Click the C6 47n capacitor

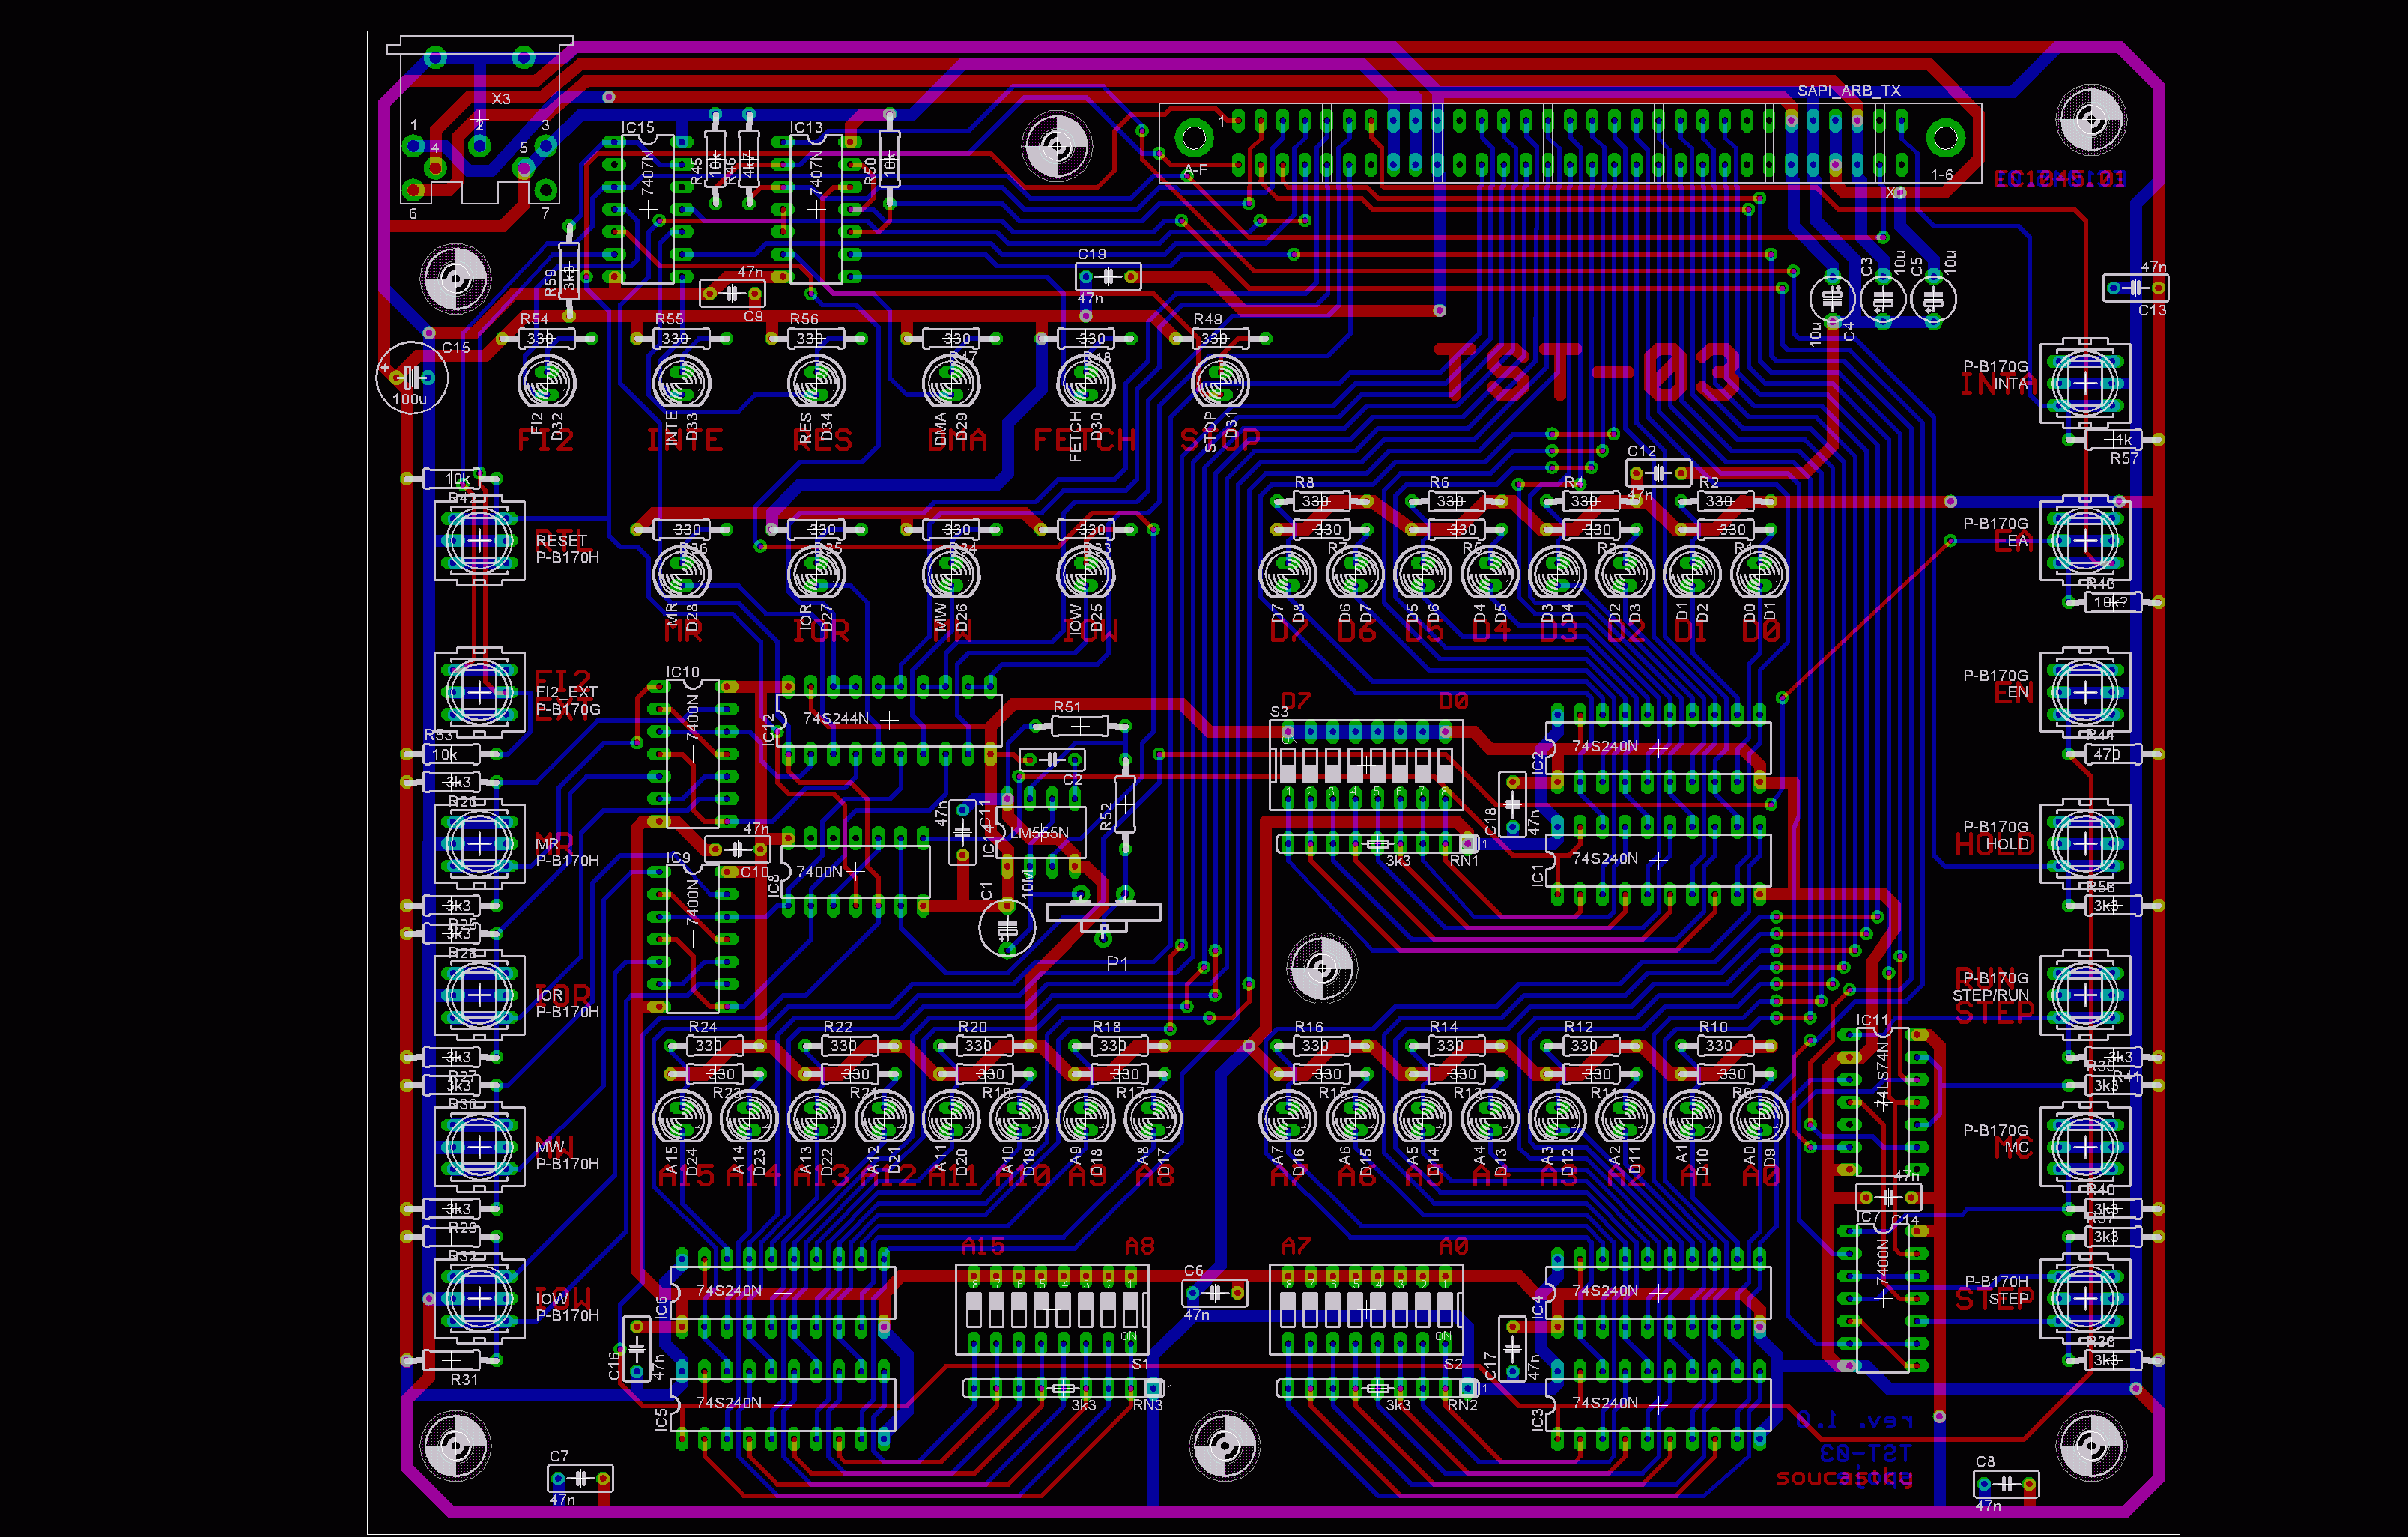tap(1215, 1293)
